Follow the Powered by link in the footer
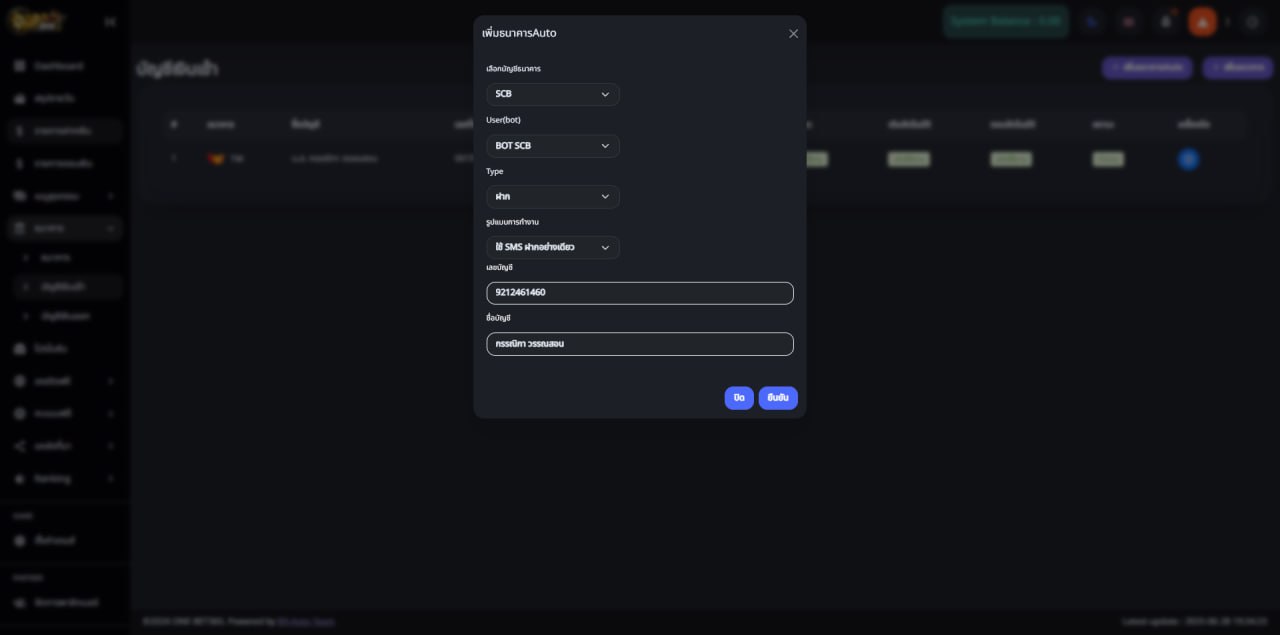The width and height of the screenshot is (1280, 635). point(305,622)
